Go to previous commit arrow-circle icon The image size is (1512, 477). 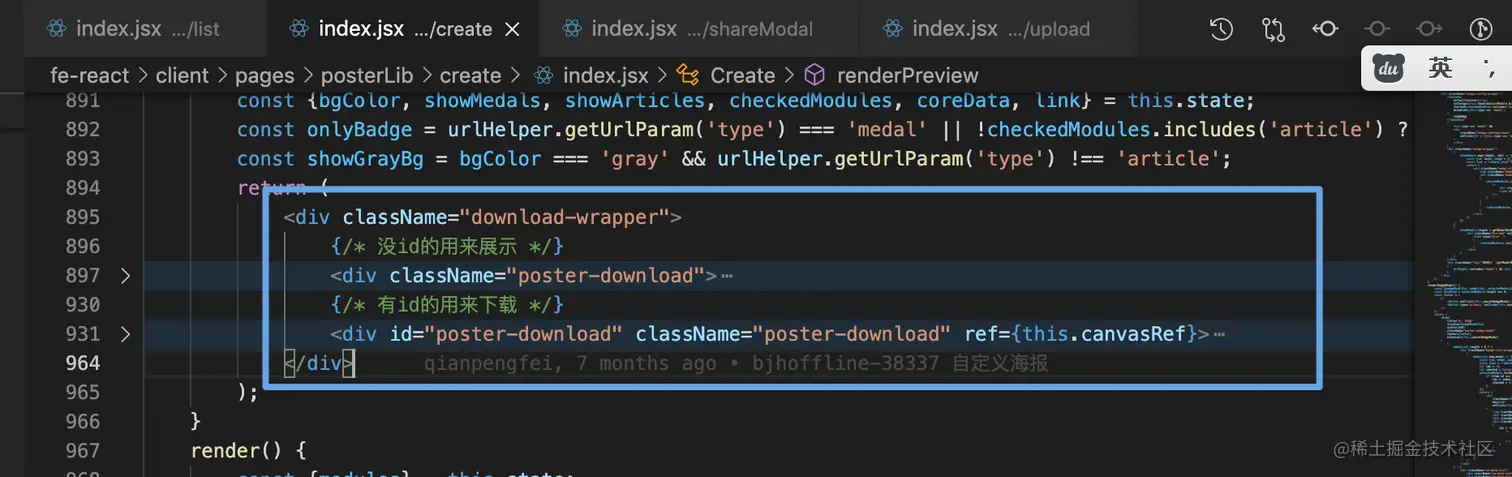[1325, 29]
